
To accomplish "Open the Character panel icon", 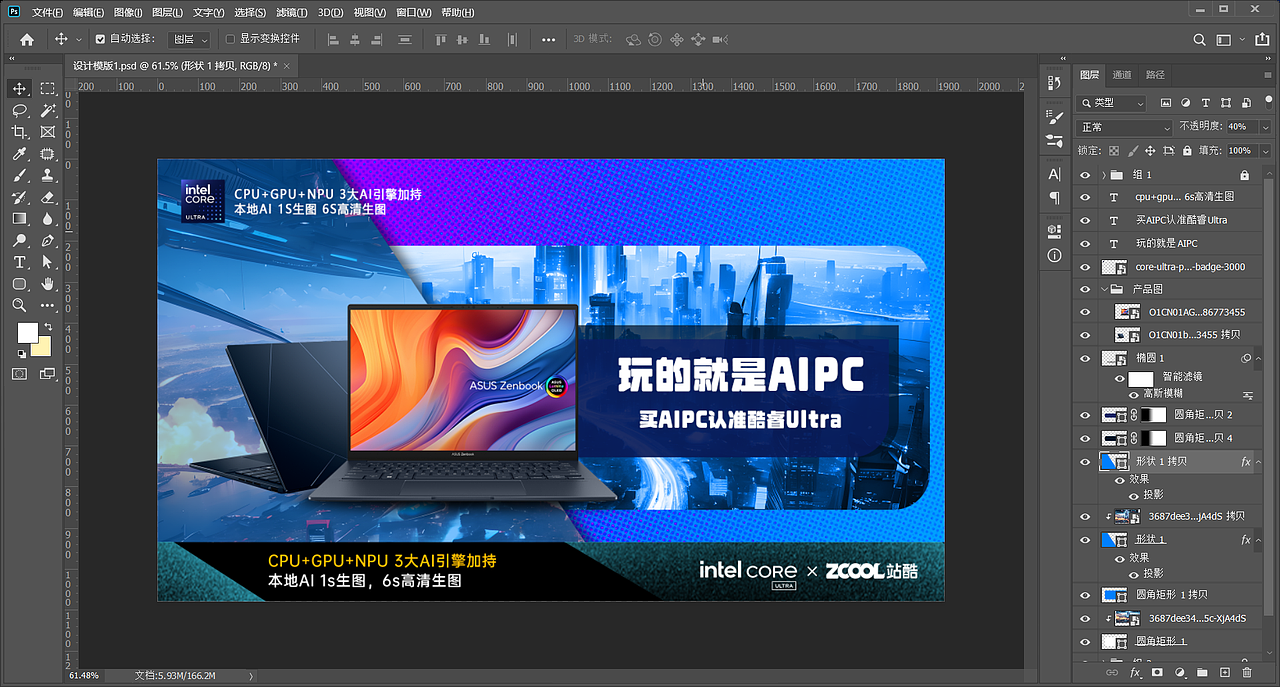I will (x=1054, y=174).
